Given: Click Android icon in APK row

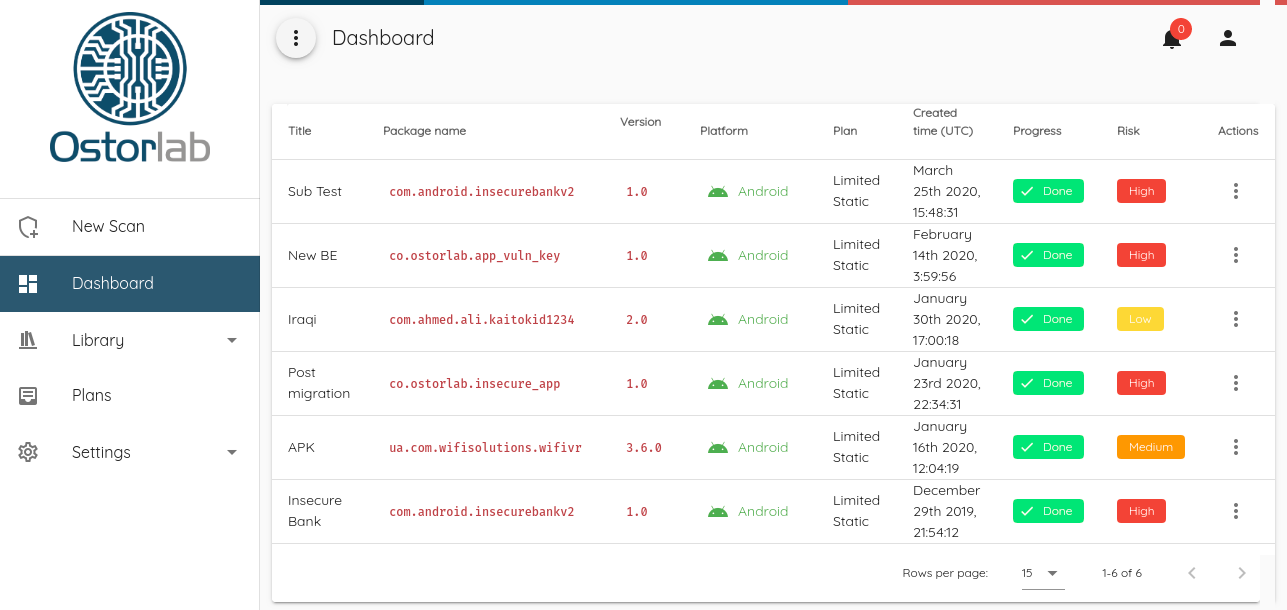Looking at the screenshot, I should (x=717, y=448).
